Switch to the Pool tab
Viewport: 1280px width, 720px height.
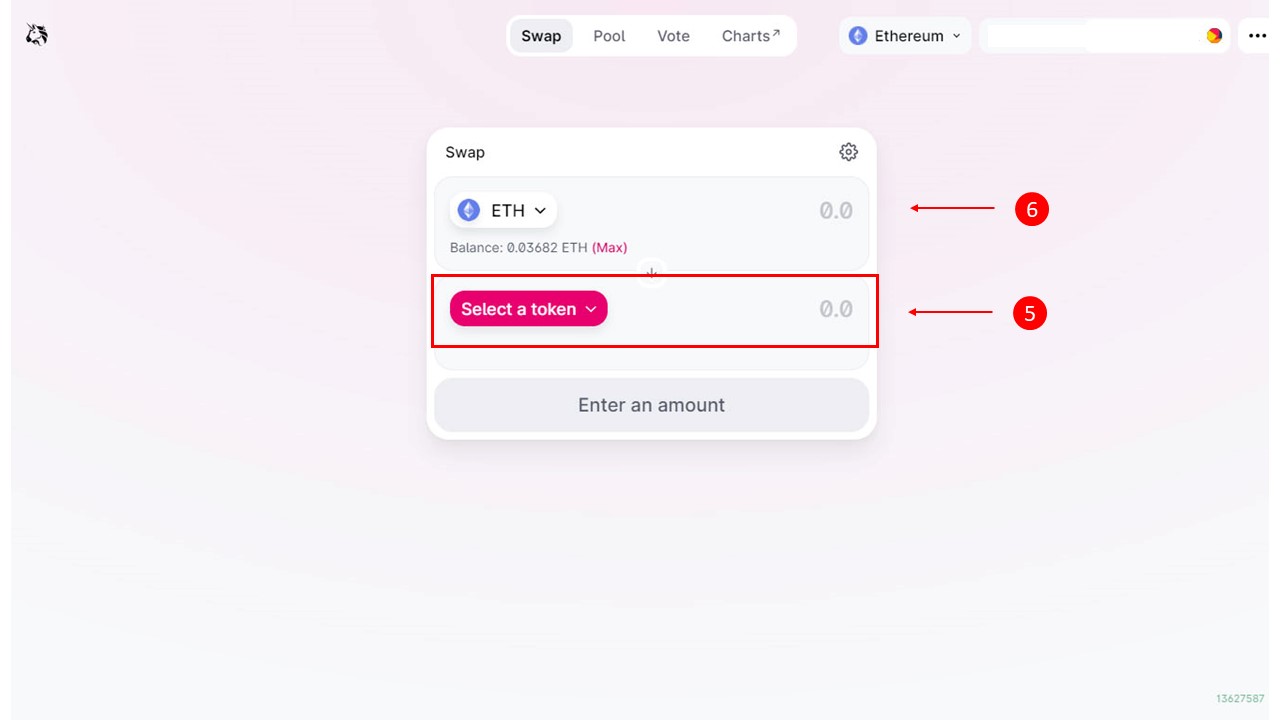pyautogui.click(x=609, y=36)
